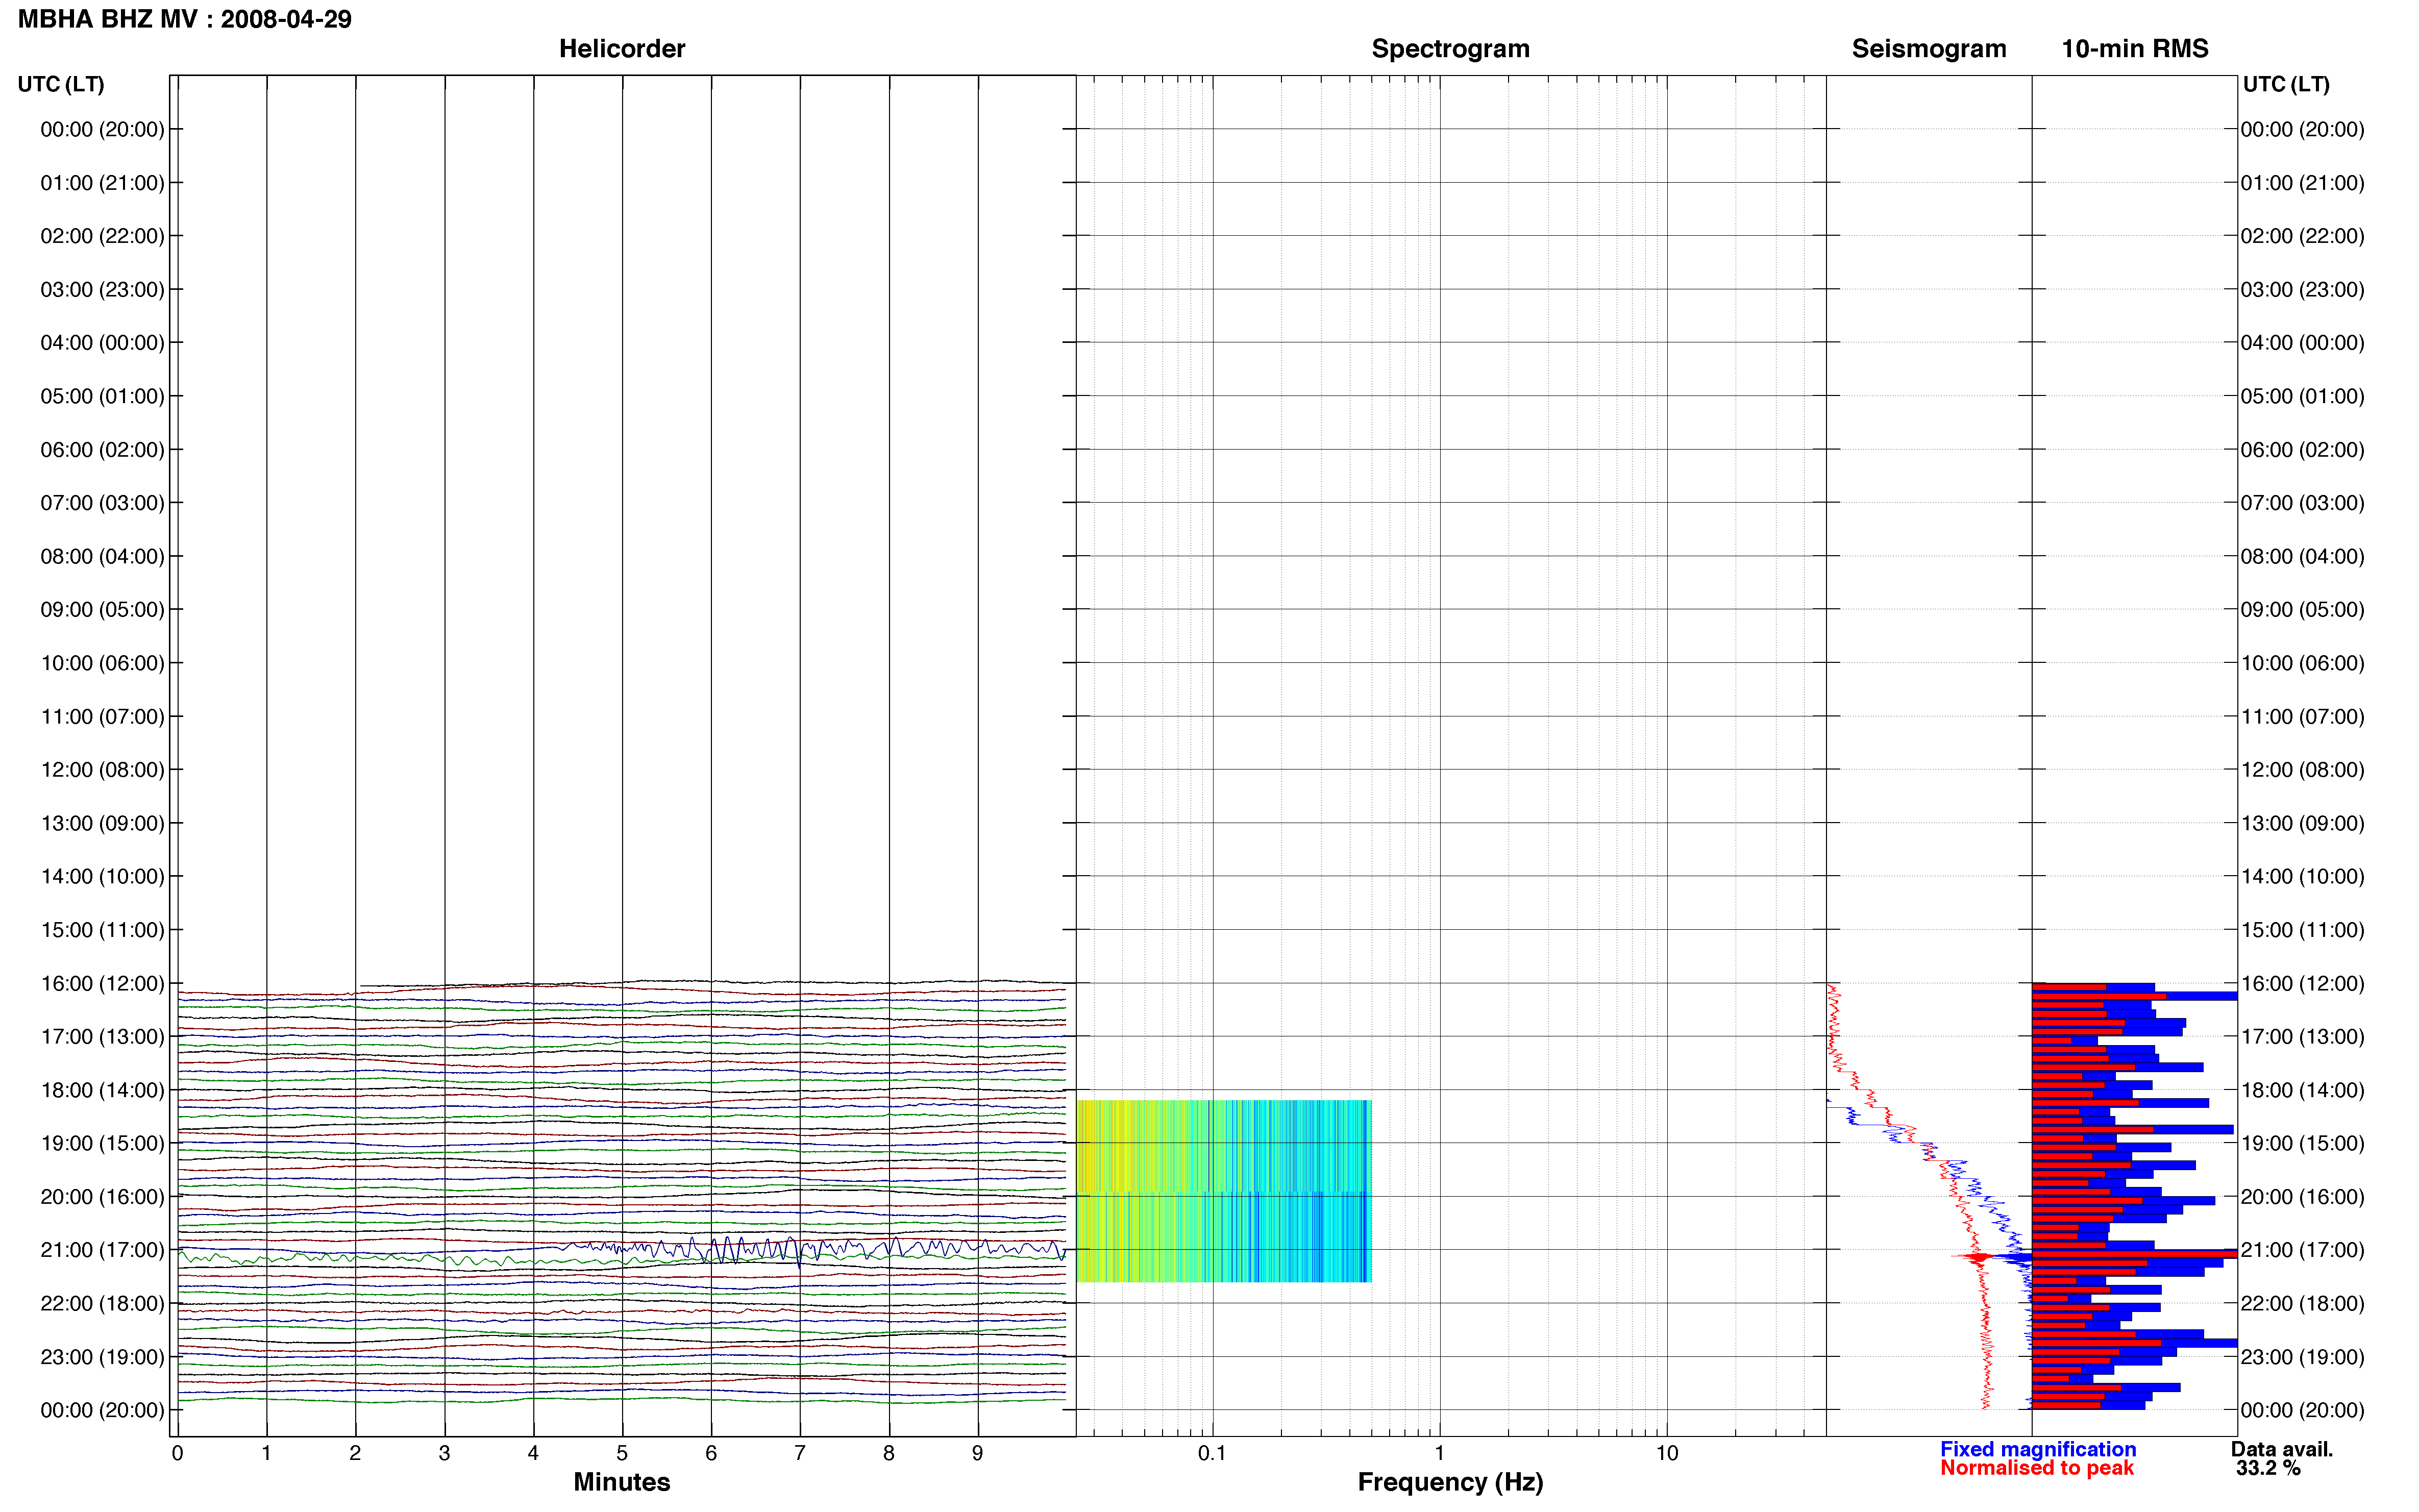Click the left 'UTC (LT)' axis label

point(61,84)
